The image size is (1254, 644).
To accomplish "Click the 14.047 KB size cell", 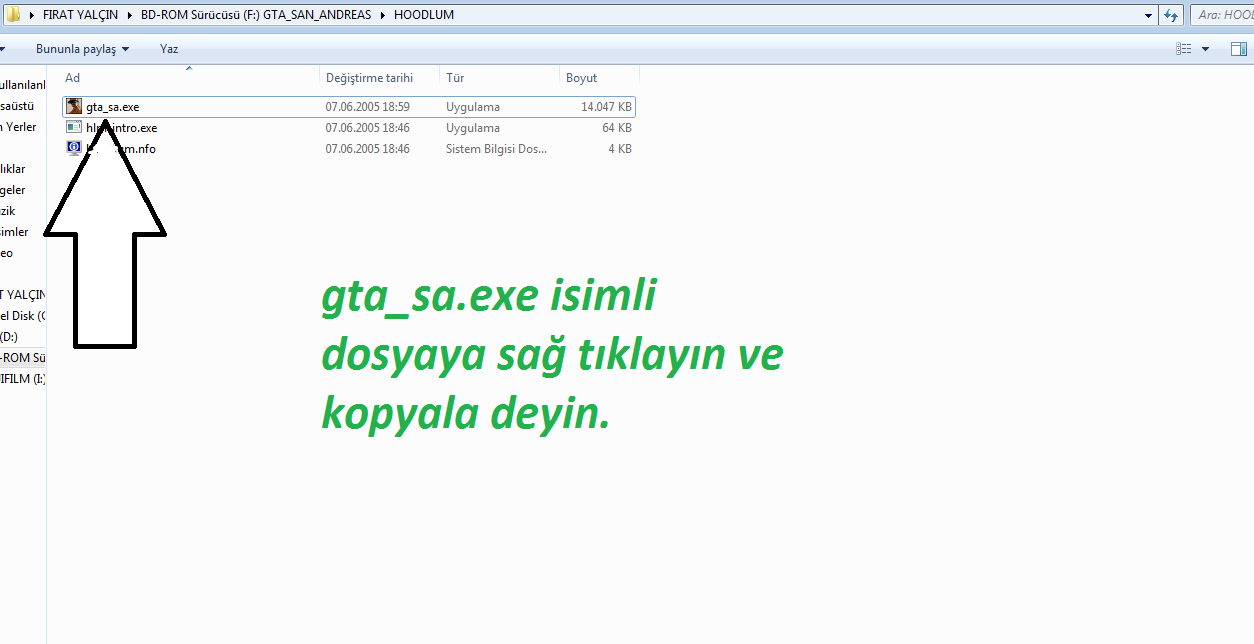I will click(x=606, y=107).
